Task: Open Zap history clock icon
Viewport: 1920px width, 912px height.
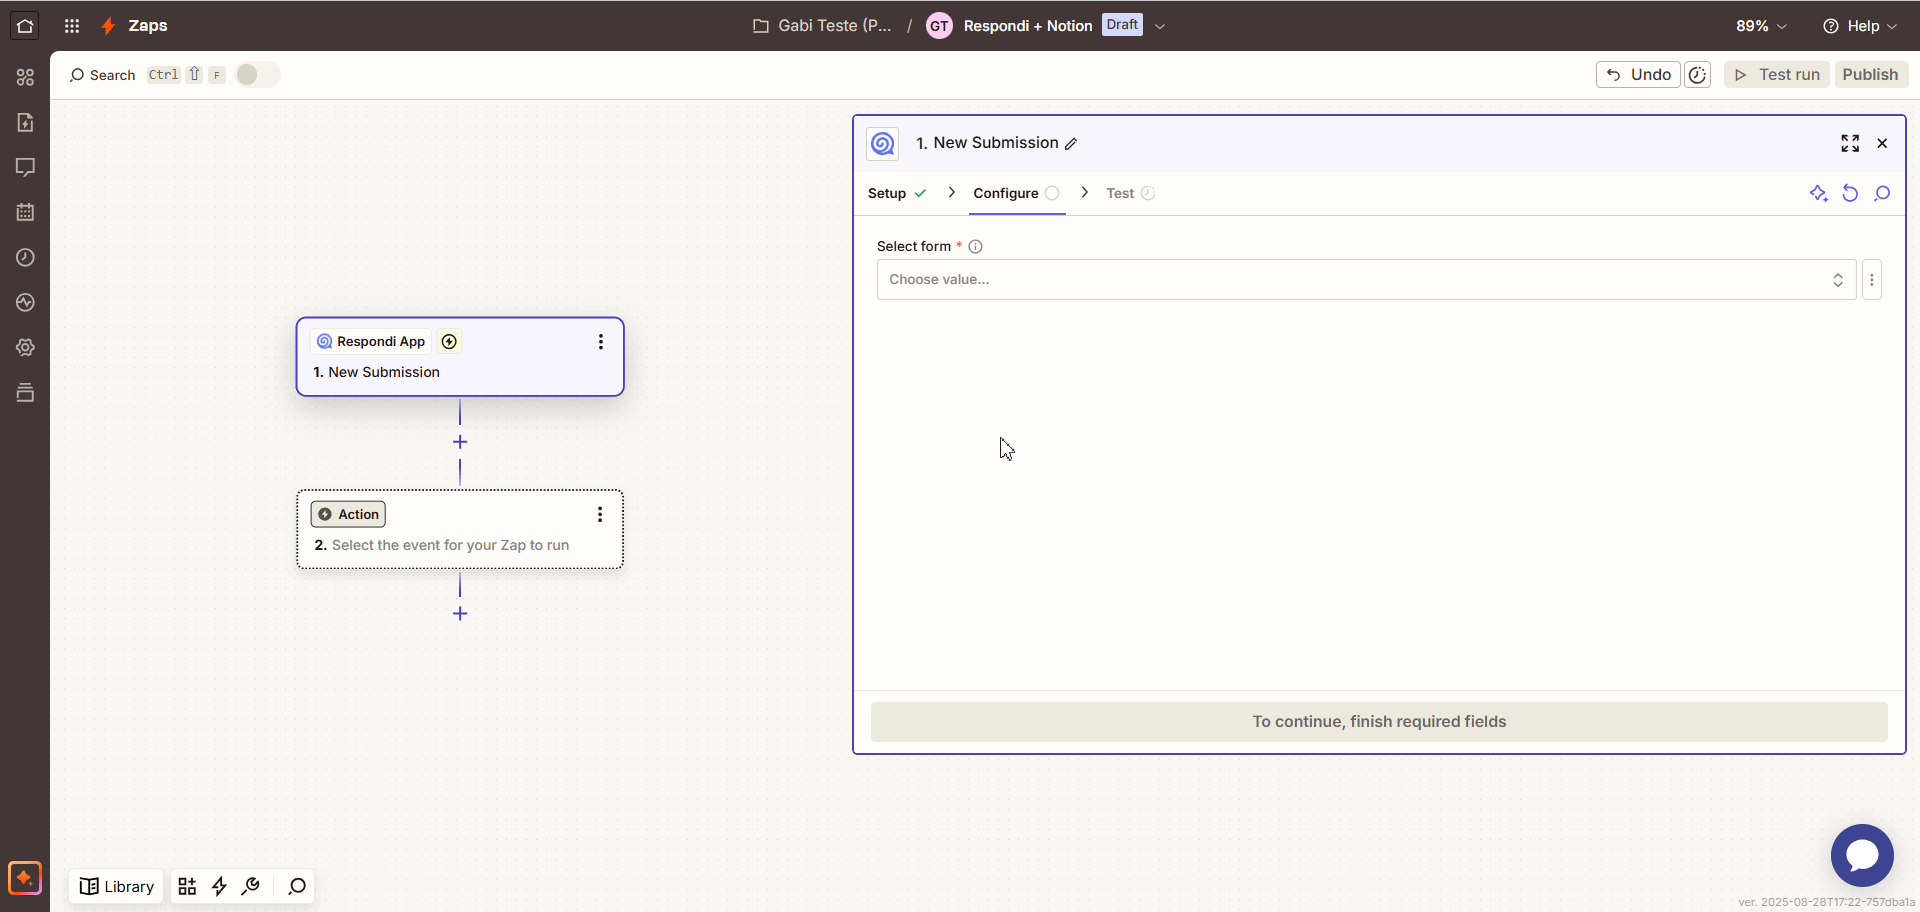Action: point(25,257)
